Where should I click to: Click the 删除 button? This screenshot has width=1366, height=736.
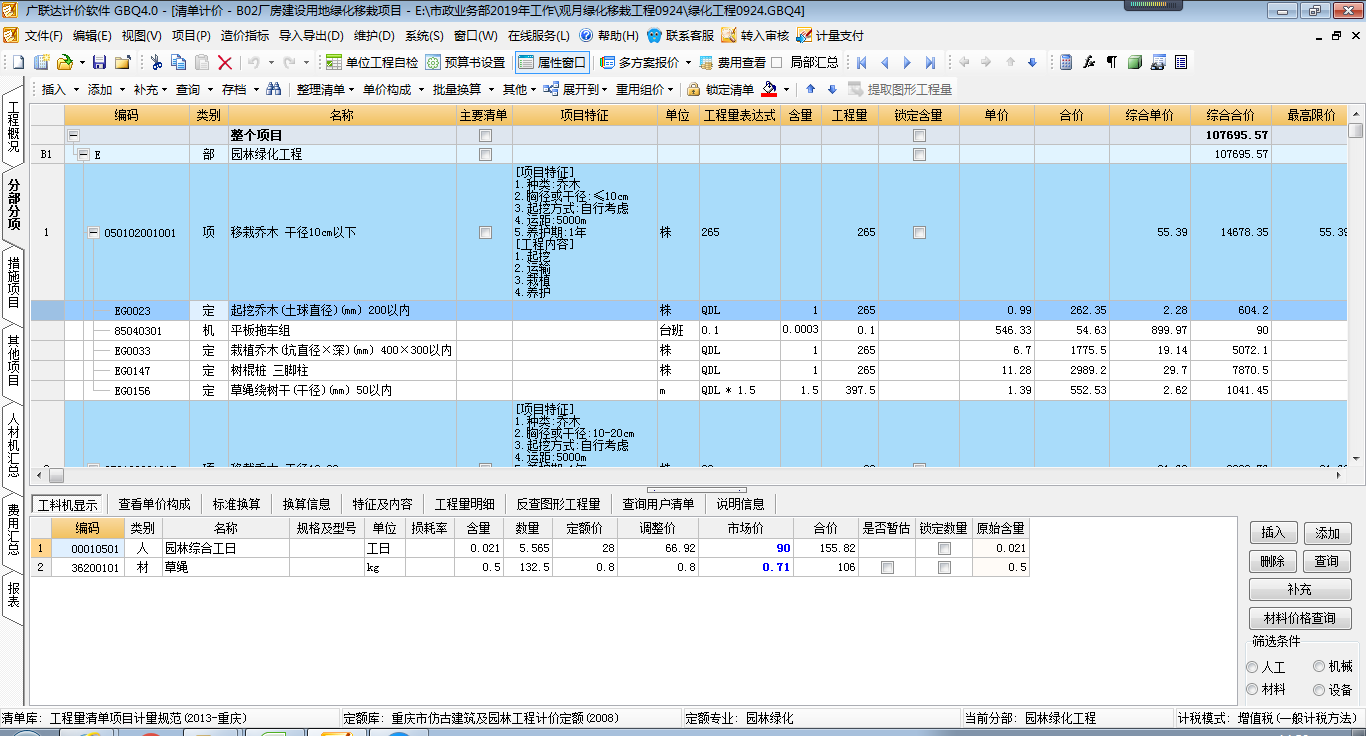click(1273, 561)
